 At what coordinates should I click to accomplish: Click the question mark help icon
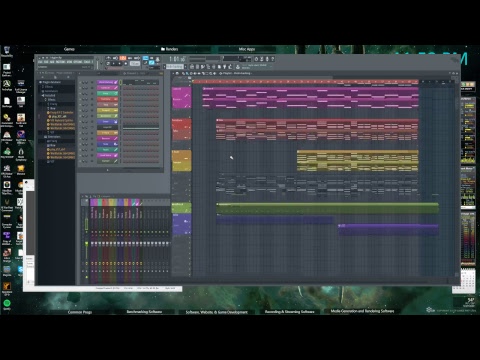272,59
